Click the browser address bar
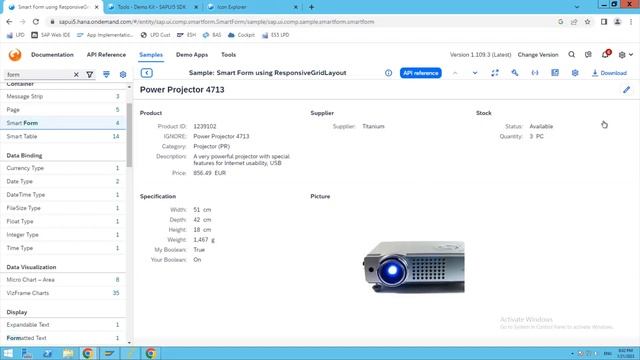 point(302,22)
